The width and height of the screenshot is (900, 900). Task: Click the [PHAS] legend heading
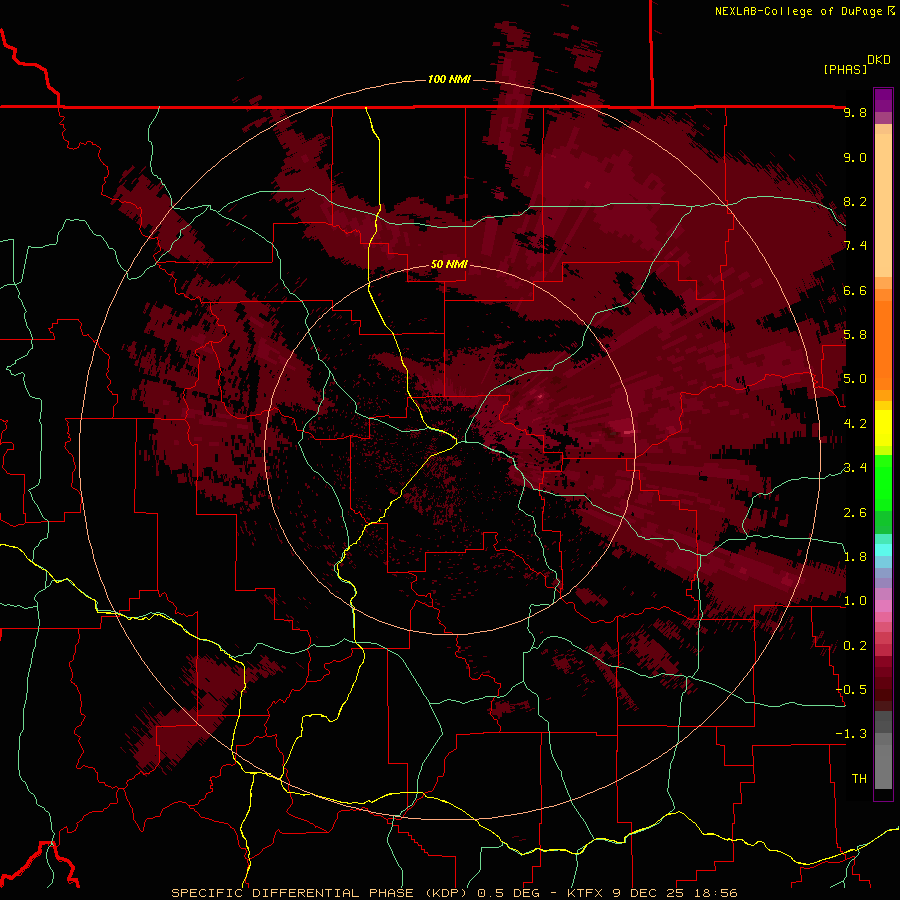845,69
